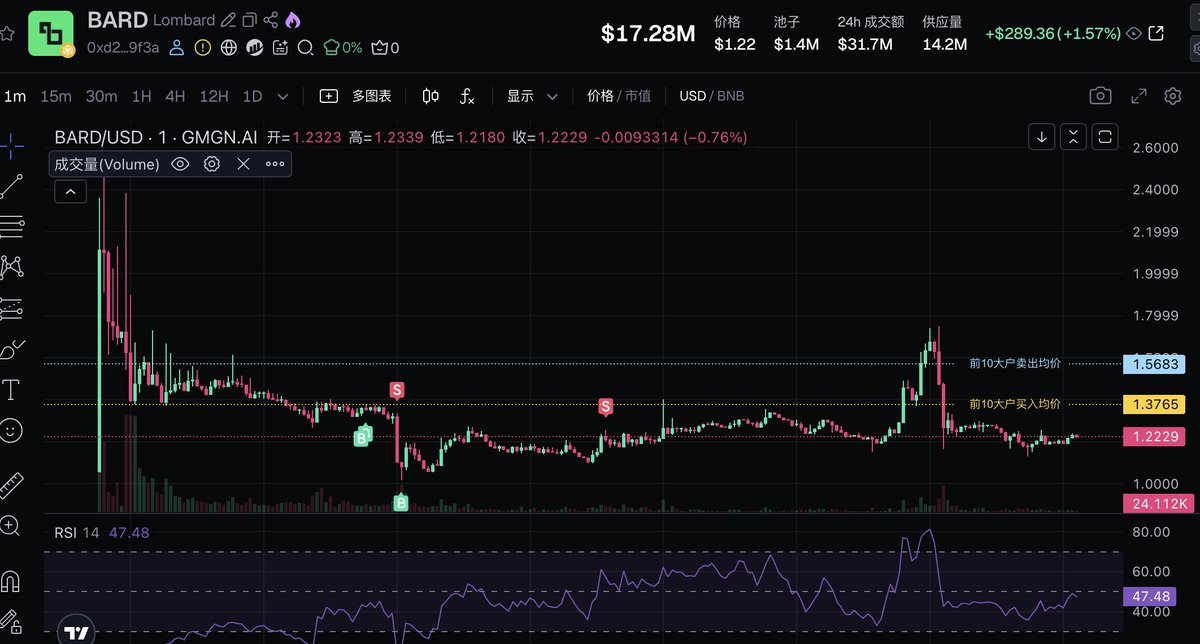1200x644 pixels.
Task: Click the magnifier search icon near address
Action: (306, 47)
